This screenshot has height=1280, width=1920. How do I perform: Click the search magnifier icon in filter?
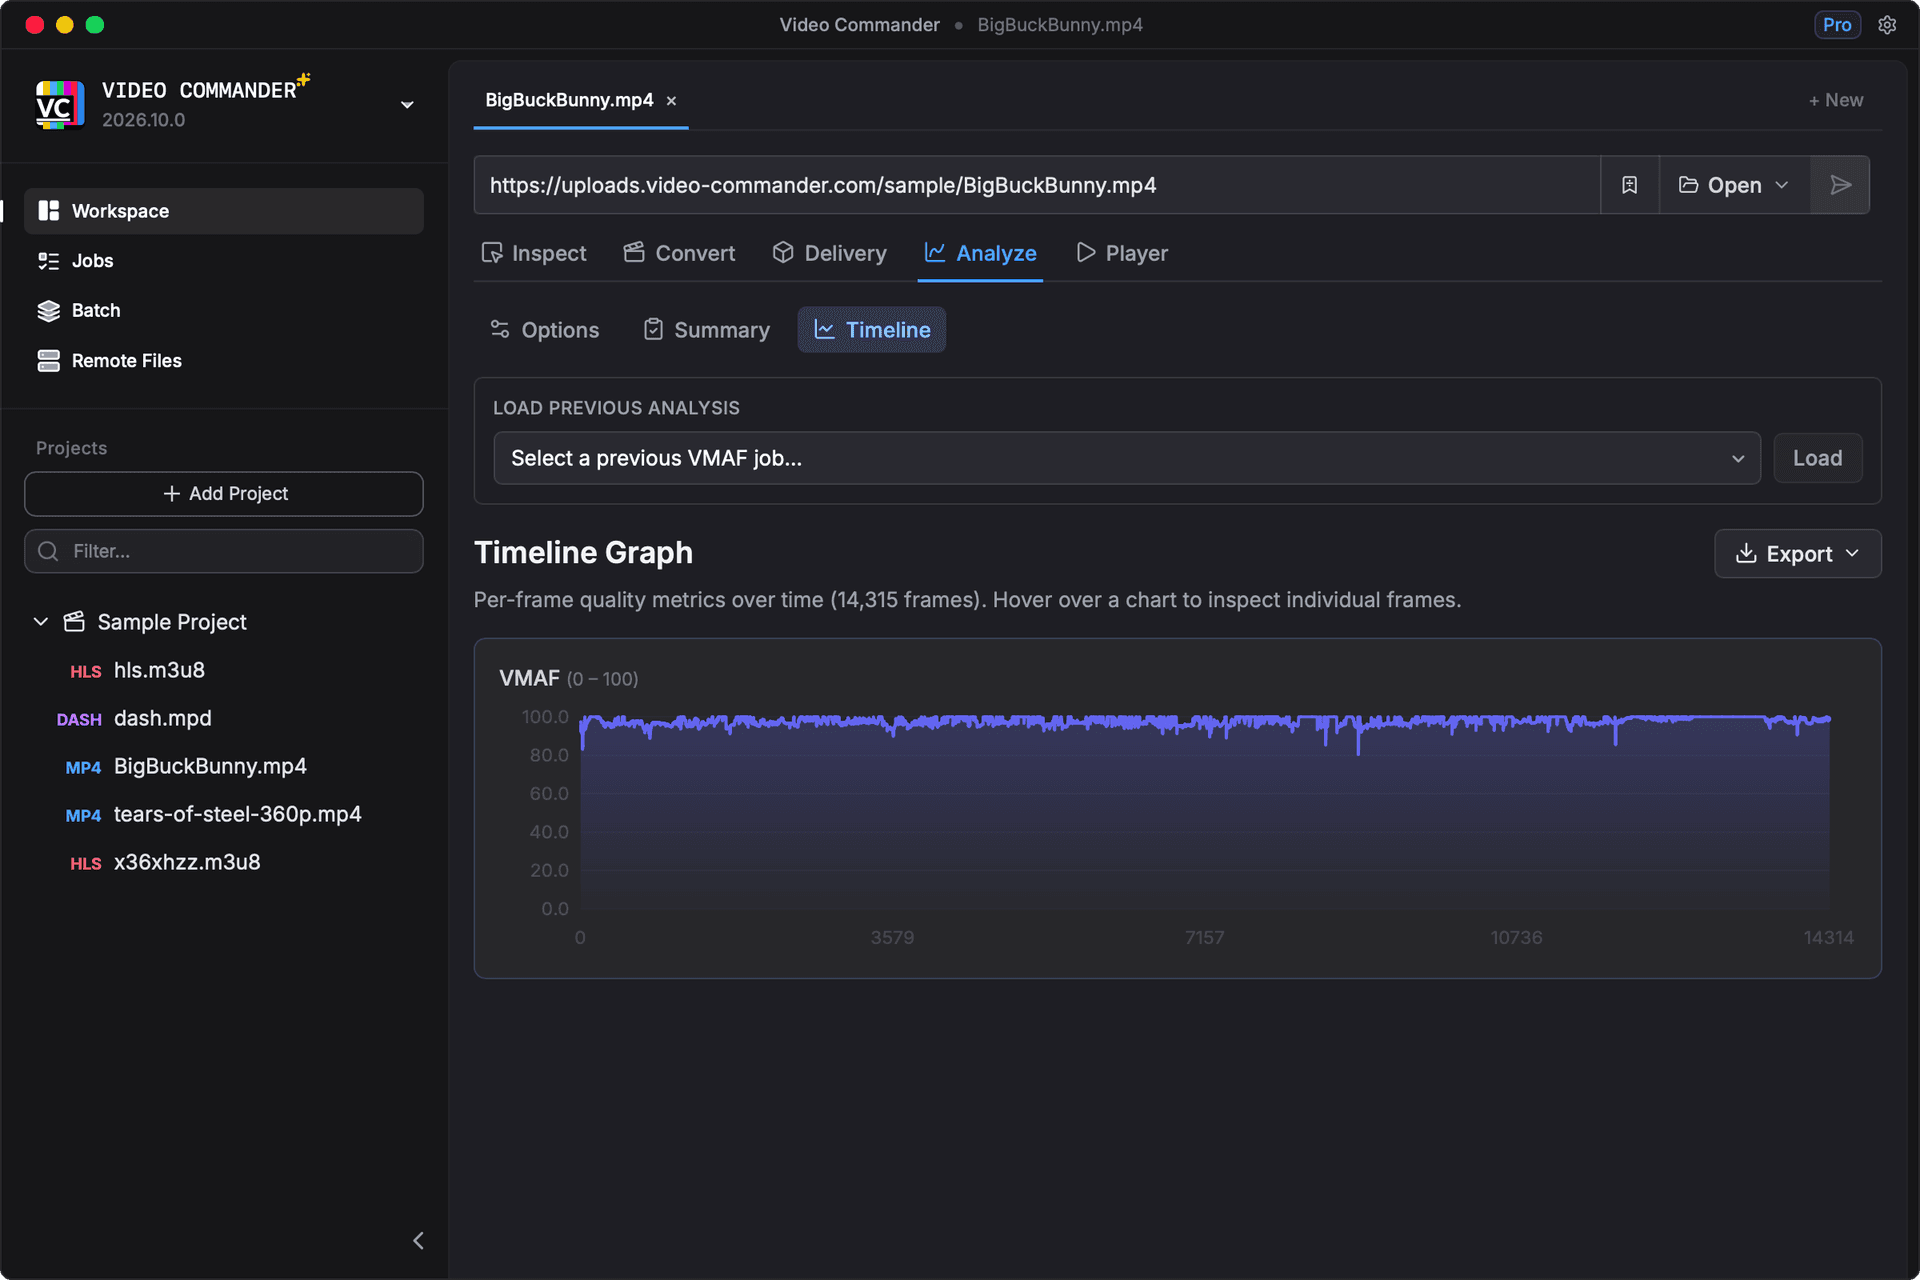click(x=48, y=551)
